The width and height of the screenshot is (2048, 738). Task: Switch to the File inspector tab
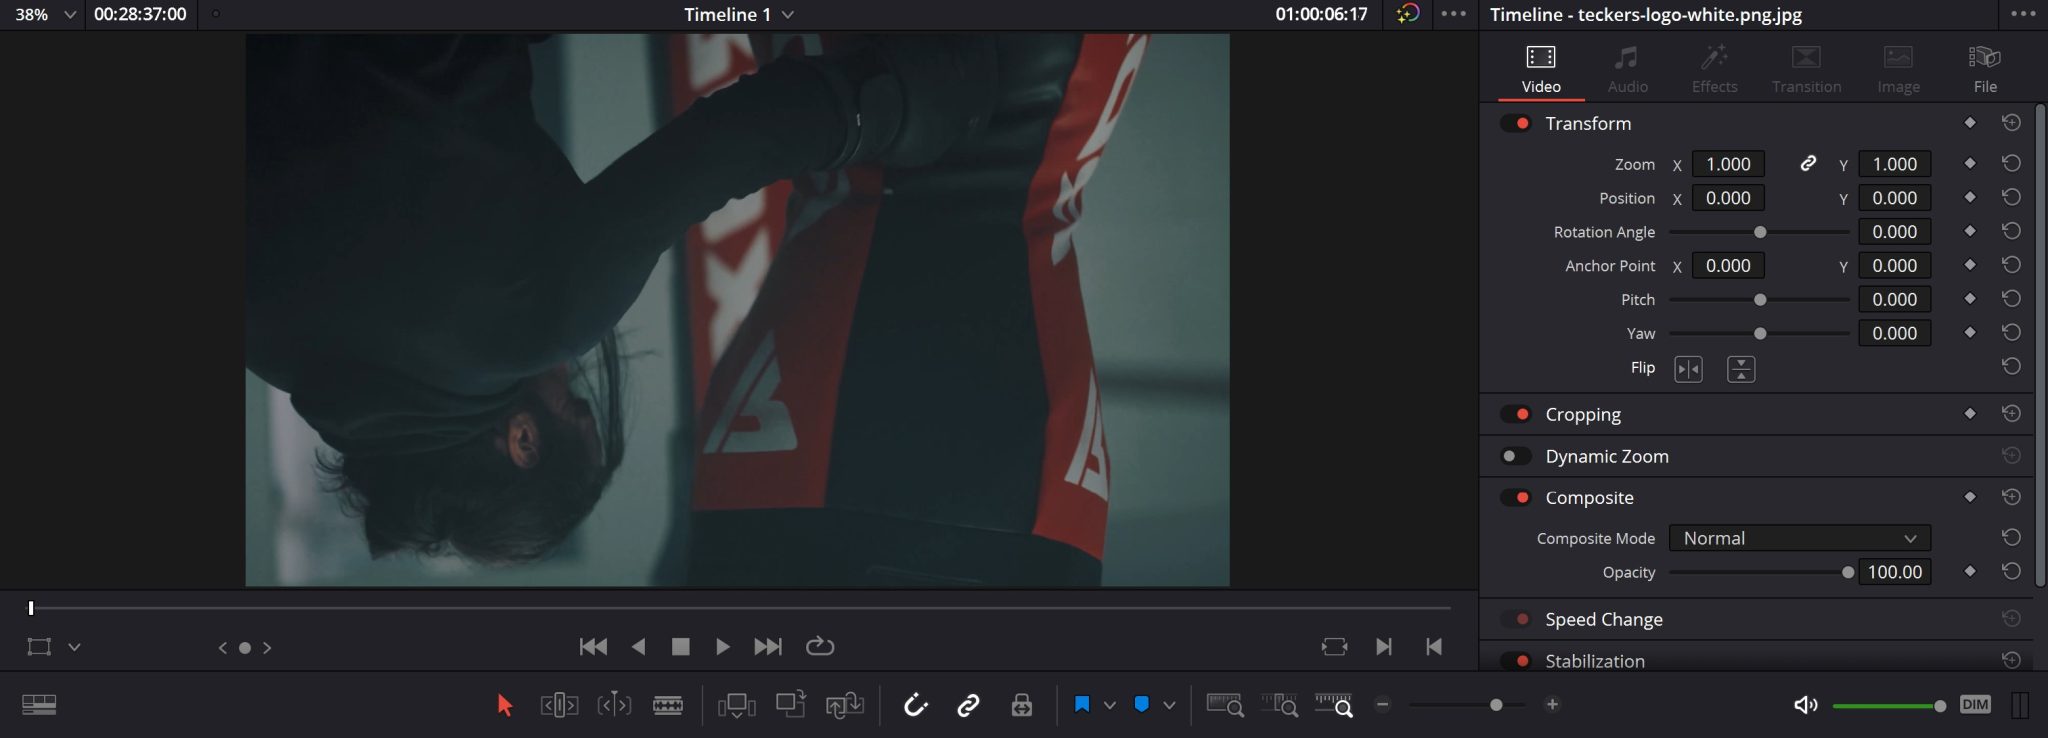[x=1984, y=69]
